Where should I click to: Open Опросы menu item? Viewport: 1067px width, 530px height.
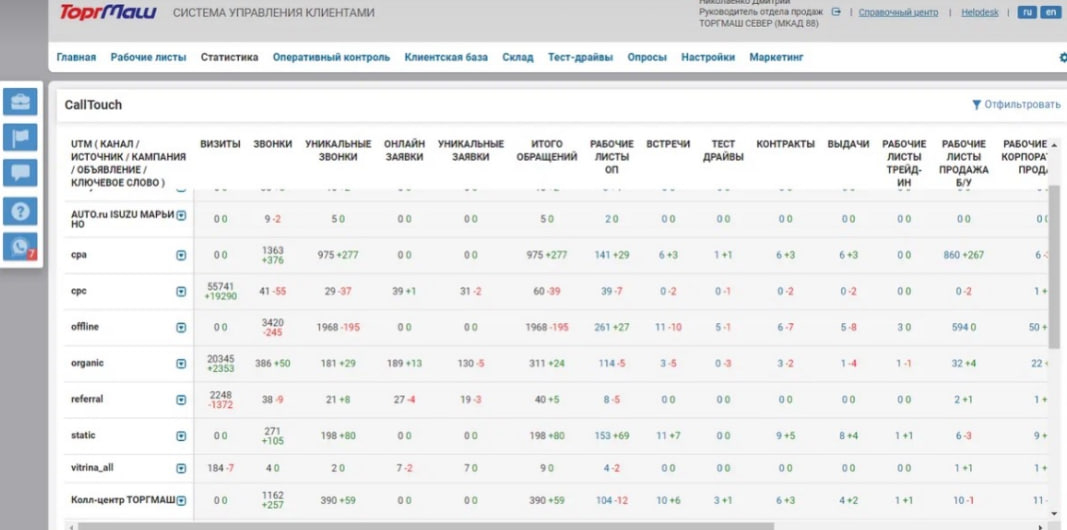click(646, 57)
